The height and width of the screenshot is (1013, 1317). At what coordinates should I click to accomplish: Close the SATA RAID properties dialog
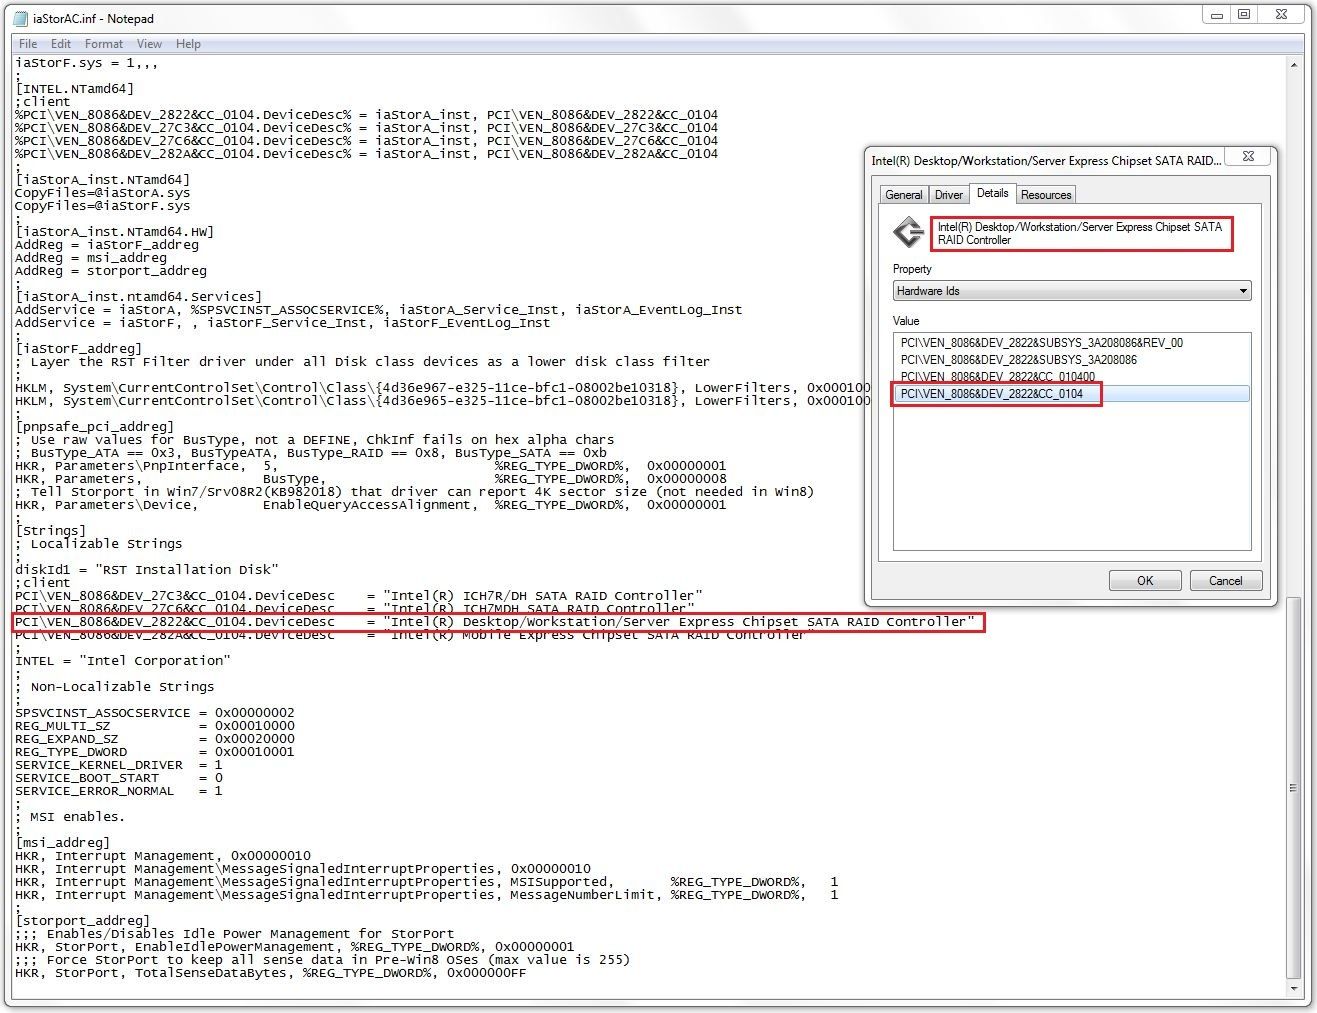tap(1249, 156)
